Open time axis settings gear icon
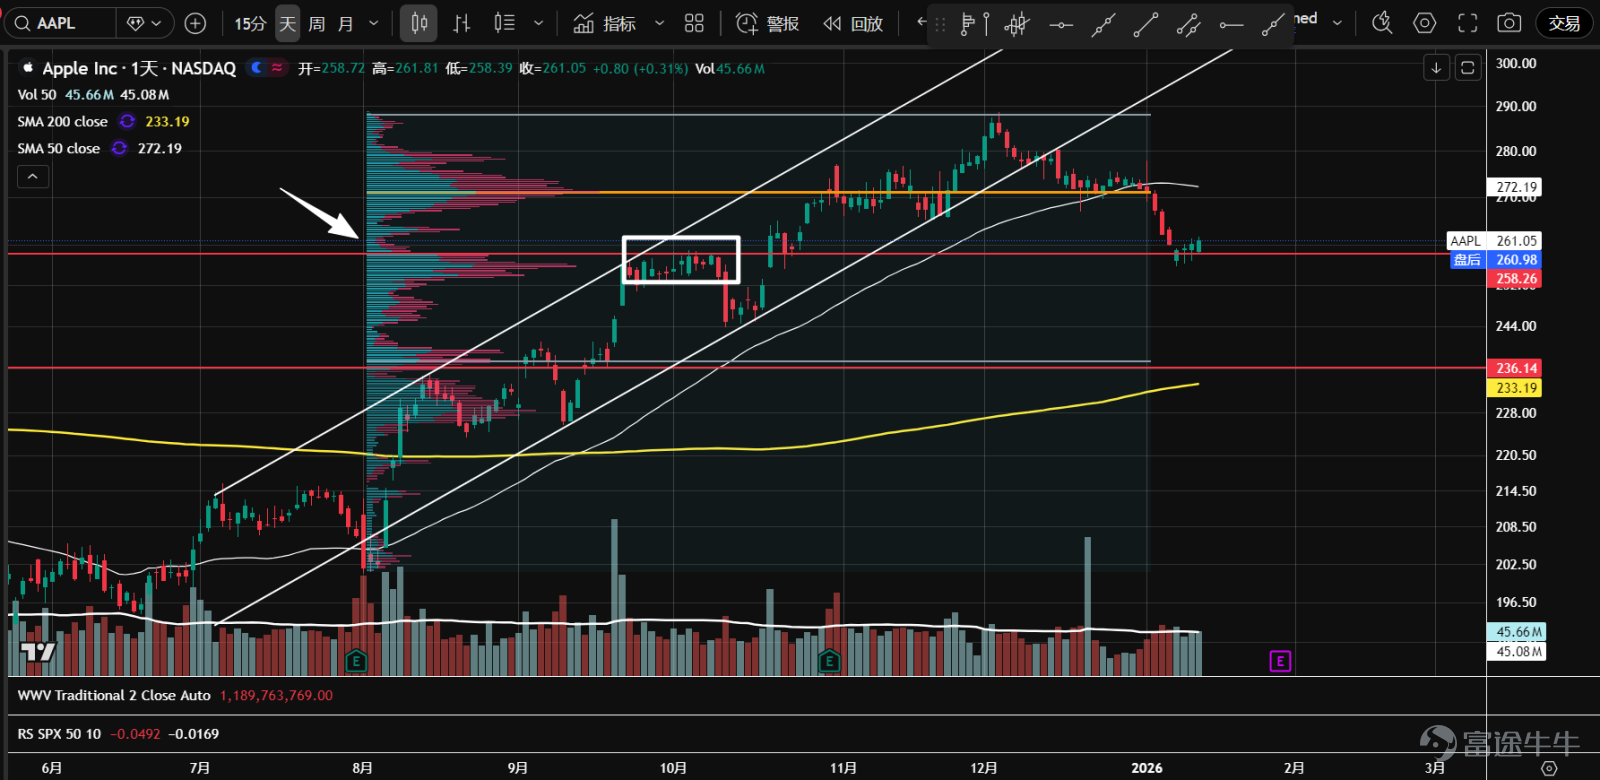This screenshot has height=780, width=1600. point(1549,768)
